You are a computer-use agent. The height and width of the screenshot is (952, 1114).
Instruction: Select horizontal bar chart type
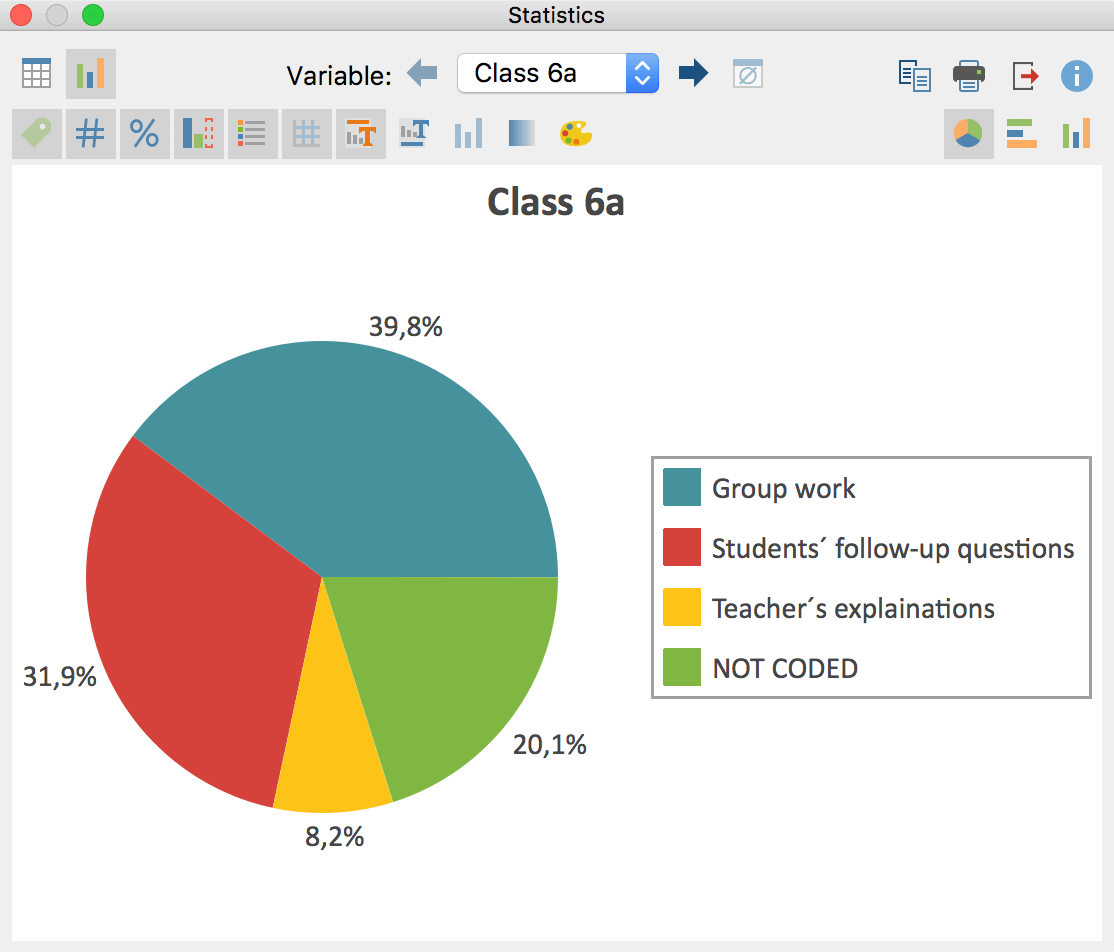coord(1022,134)
